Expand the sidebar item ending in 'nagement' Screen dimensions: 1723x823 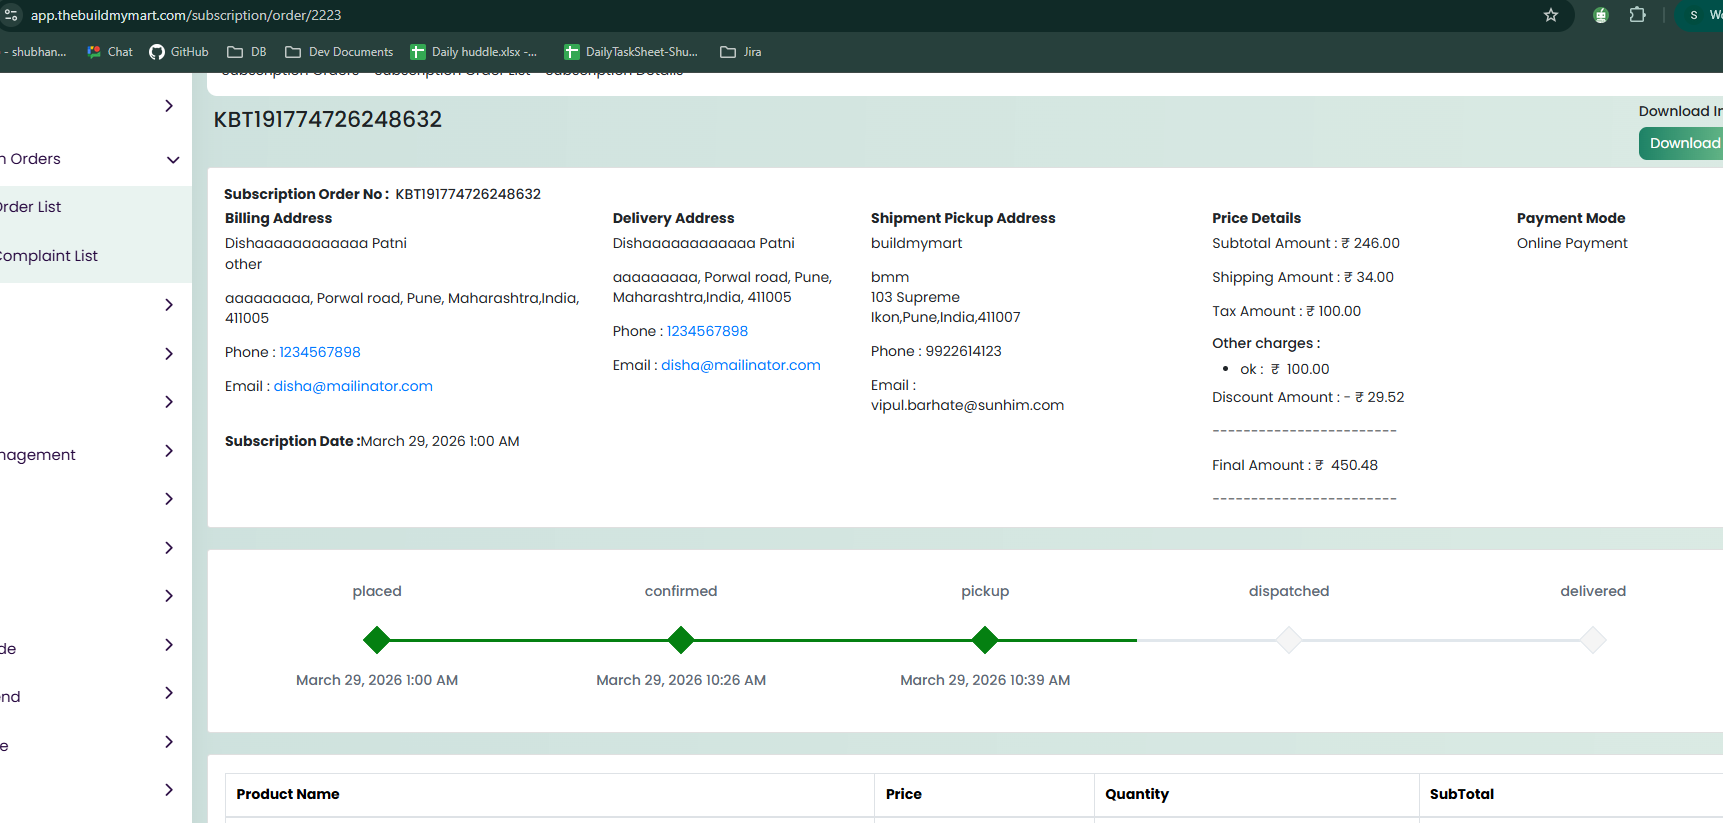point(169,451)
